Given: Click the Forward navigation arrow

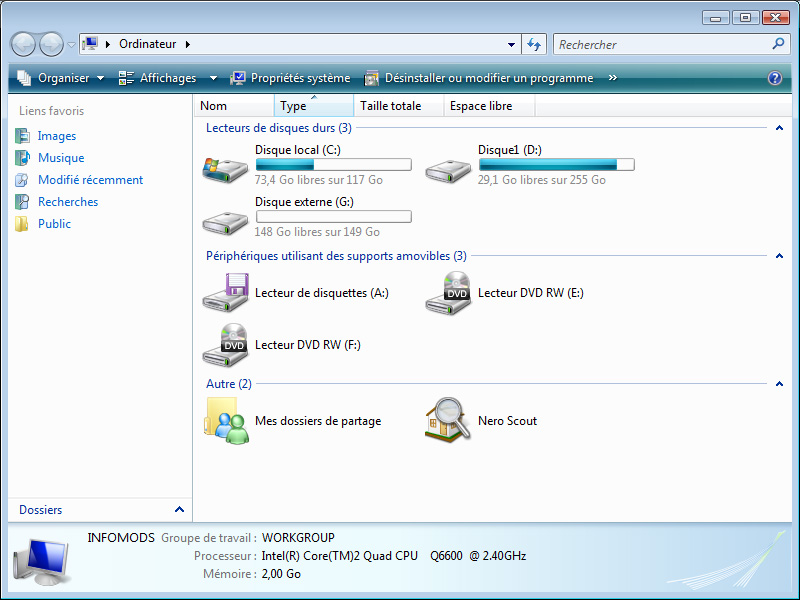Looking at the screenshot, I should click(52, 44).
